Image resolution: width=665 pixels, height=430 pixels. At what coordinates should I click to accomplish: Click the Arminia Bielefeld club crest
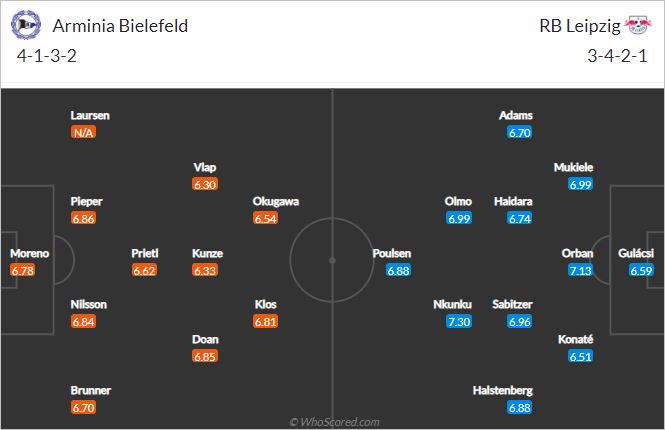coord(26,25)
